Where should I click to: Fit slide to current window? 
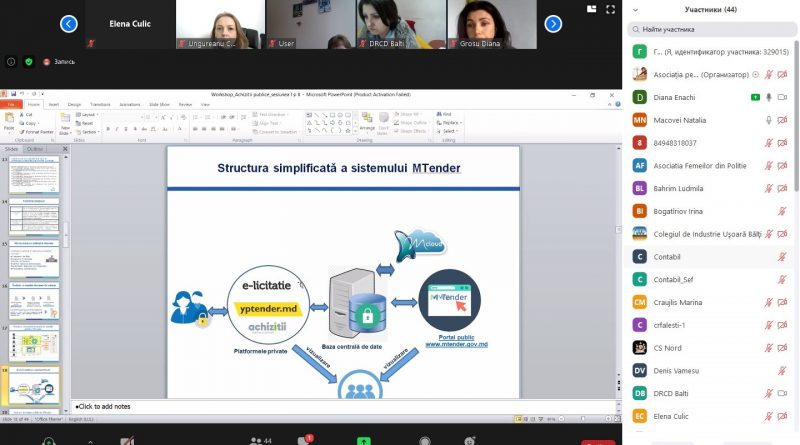[x=617, y=419]
